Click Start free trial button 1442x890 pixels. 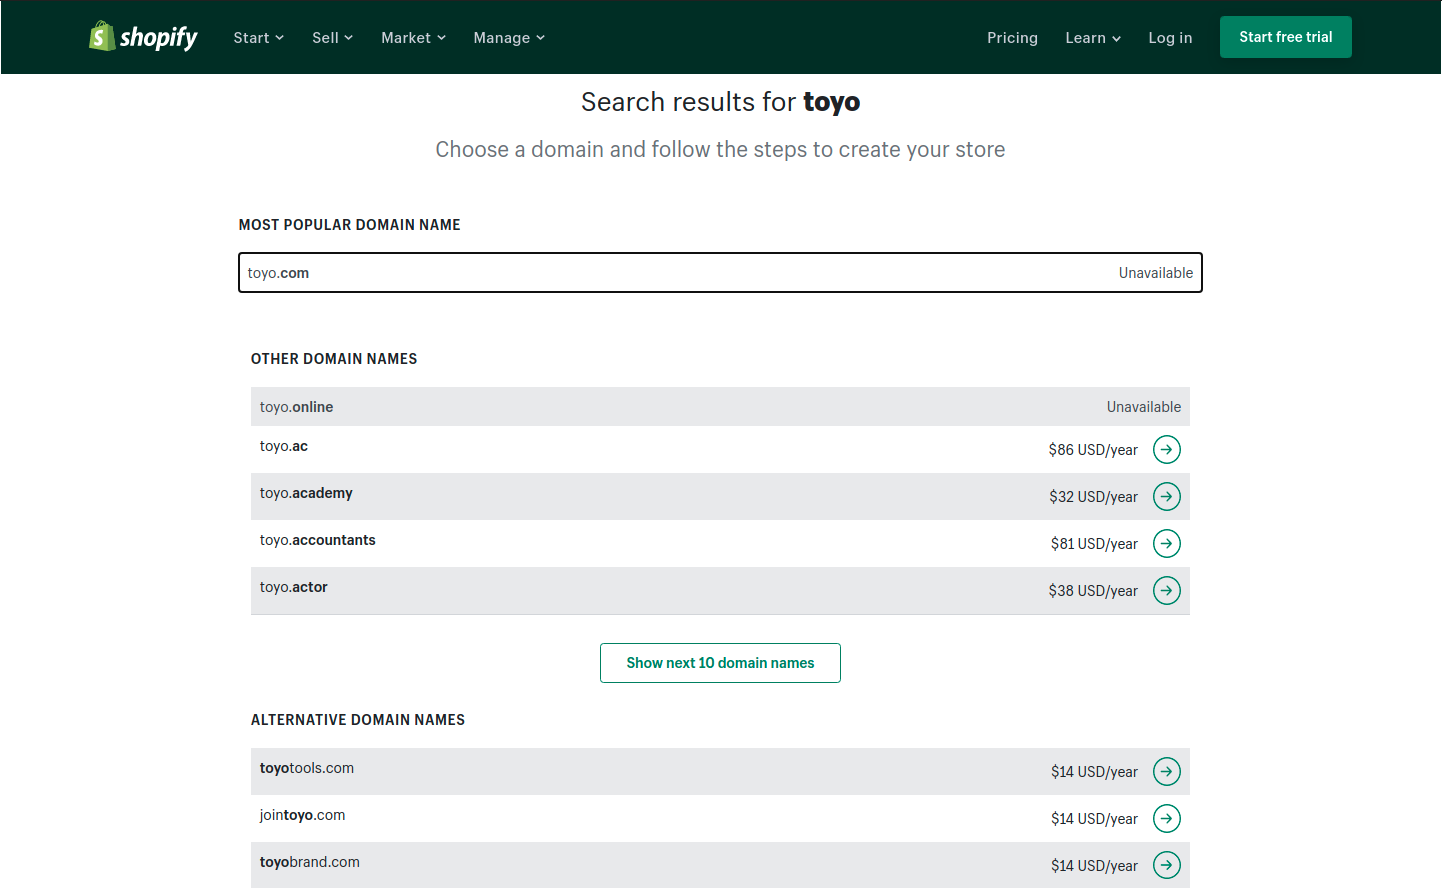point(1286,37)
